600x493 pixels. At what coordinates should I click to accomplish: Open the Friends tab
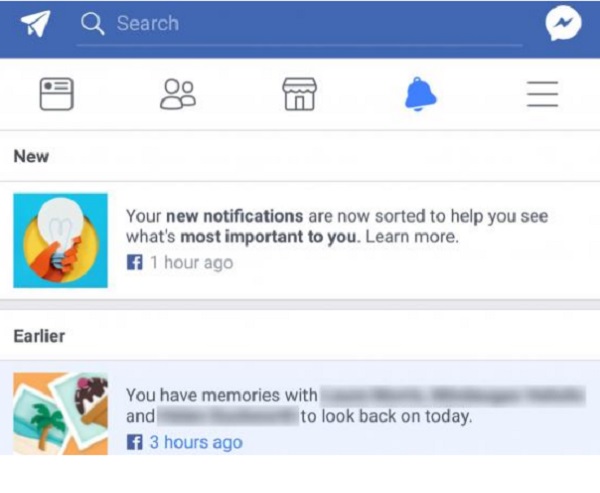178,94
